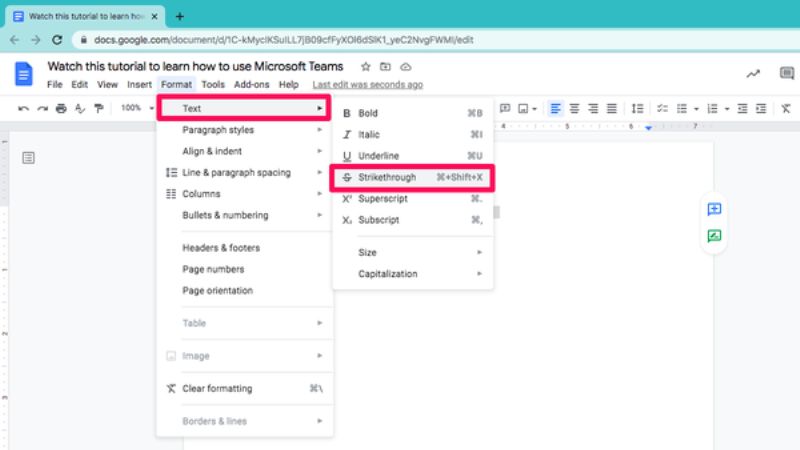Justify text alignment

click(611, 108)
